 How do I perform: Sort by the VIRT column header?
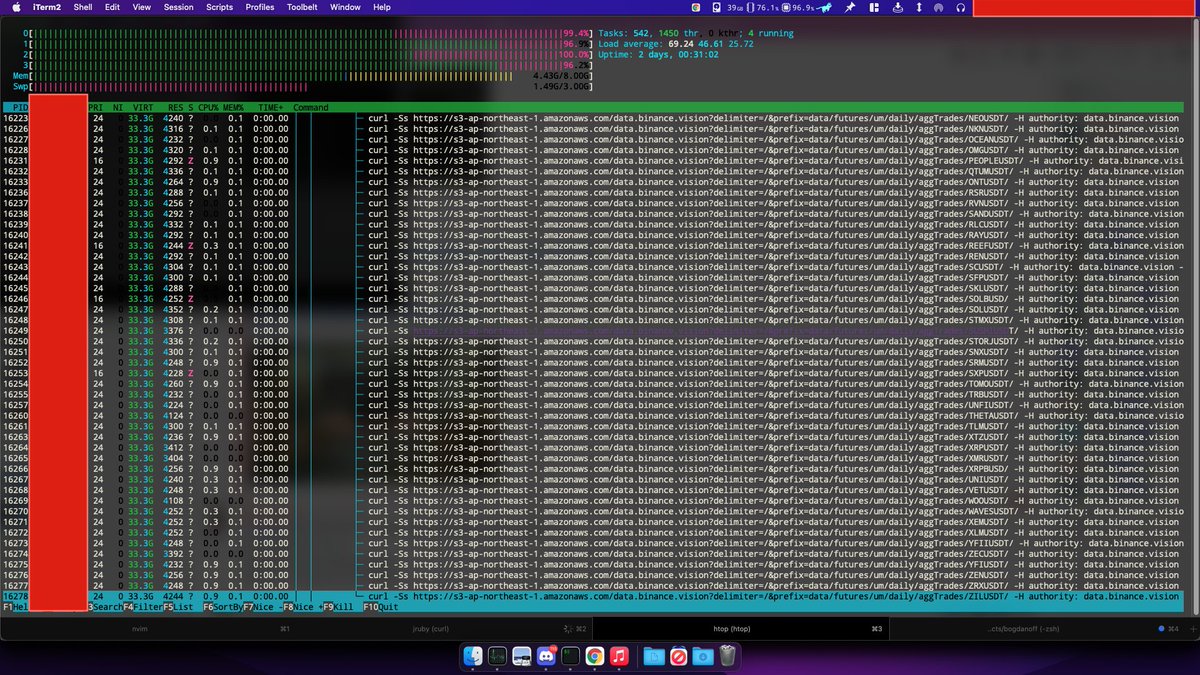click(x=143, y=108)
